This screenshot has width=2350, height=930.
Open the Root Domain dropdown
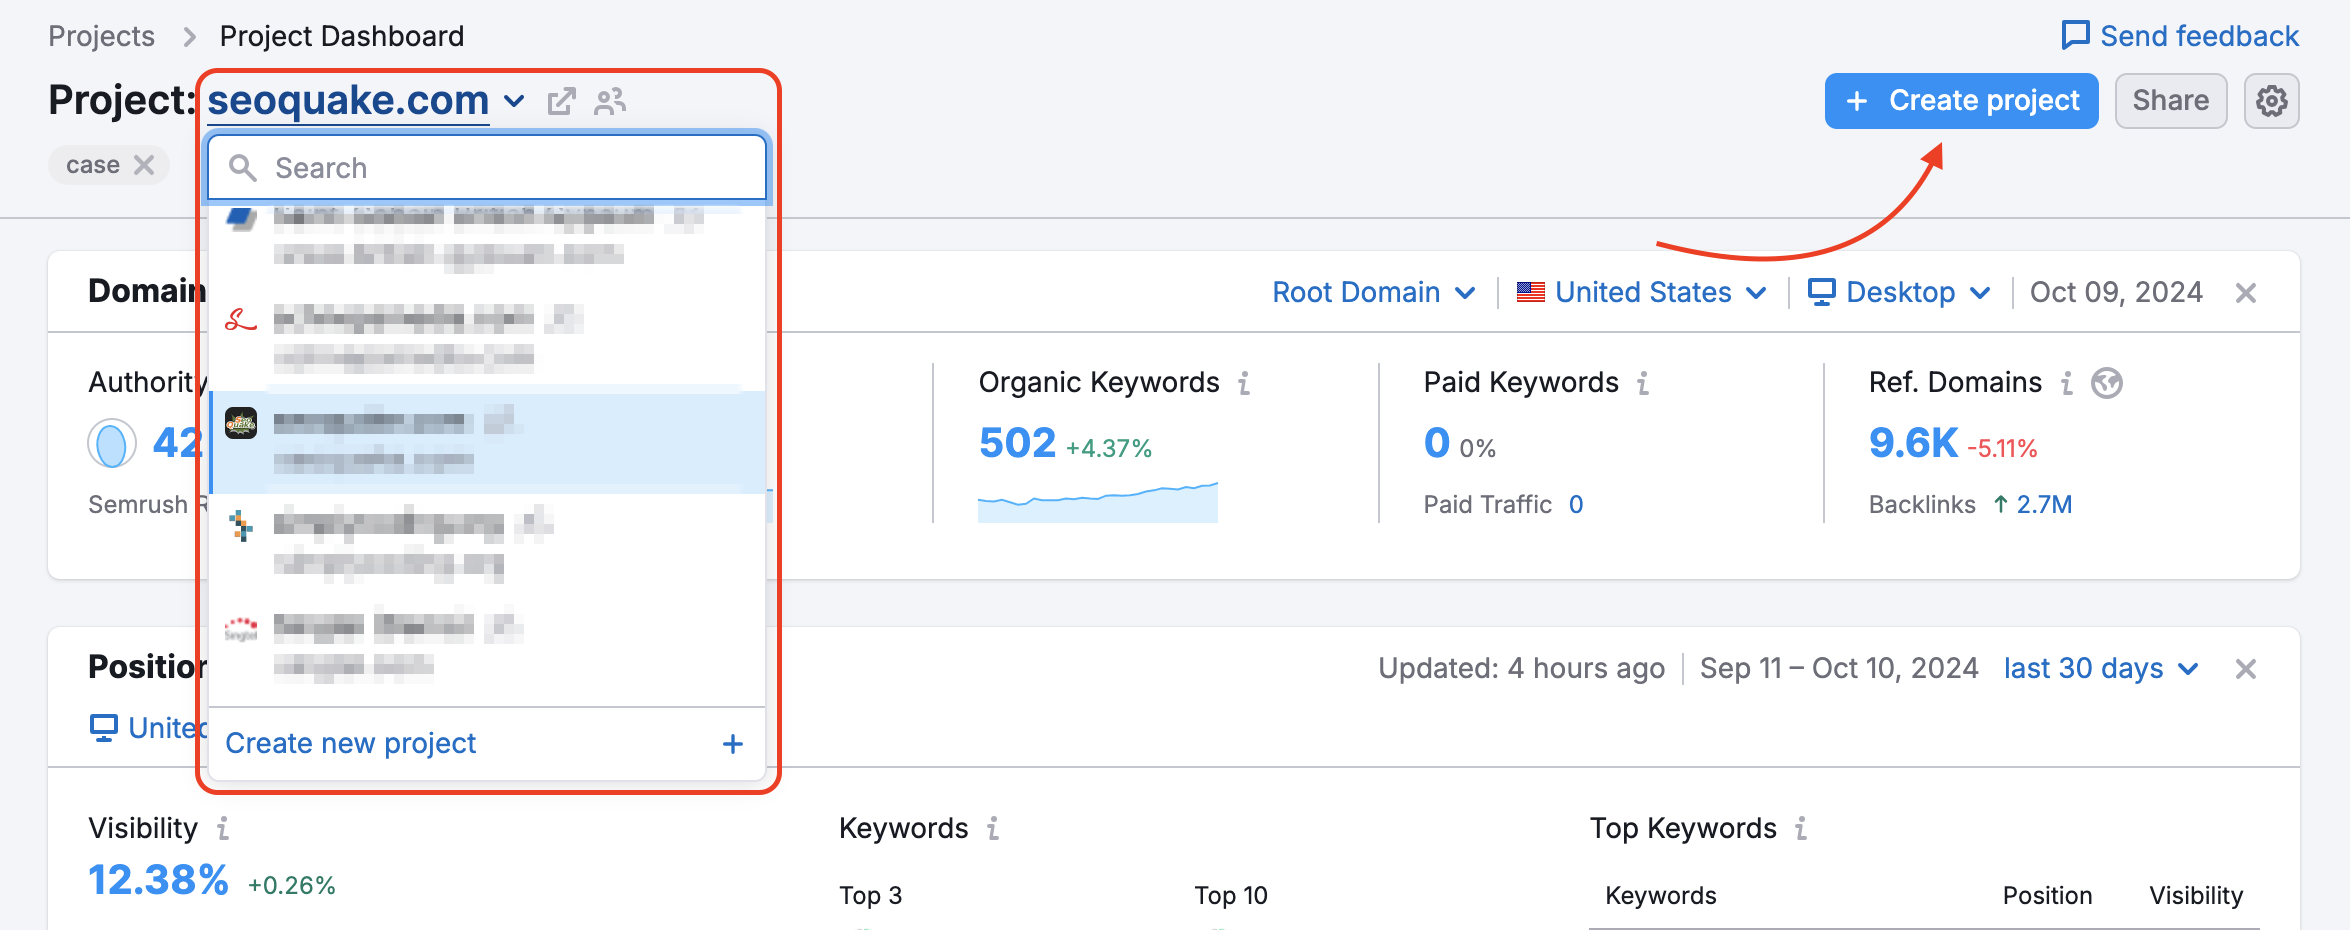1374,293
